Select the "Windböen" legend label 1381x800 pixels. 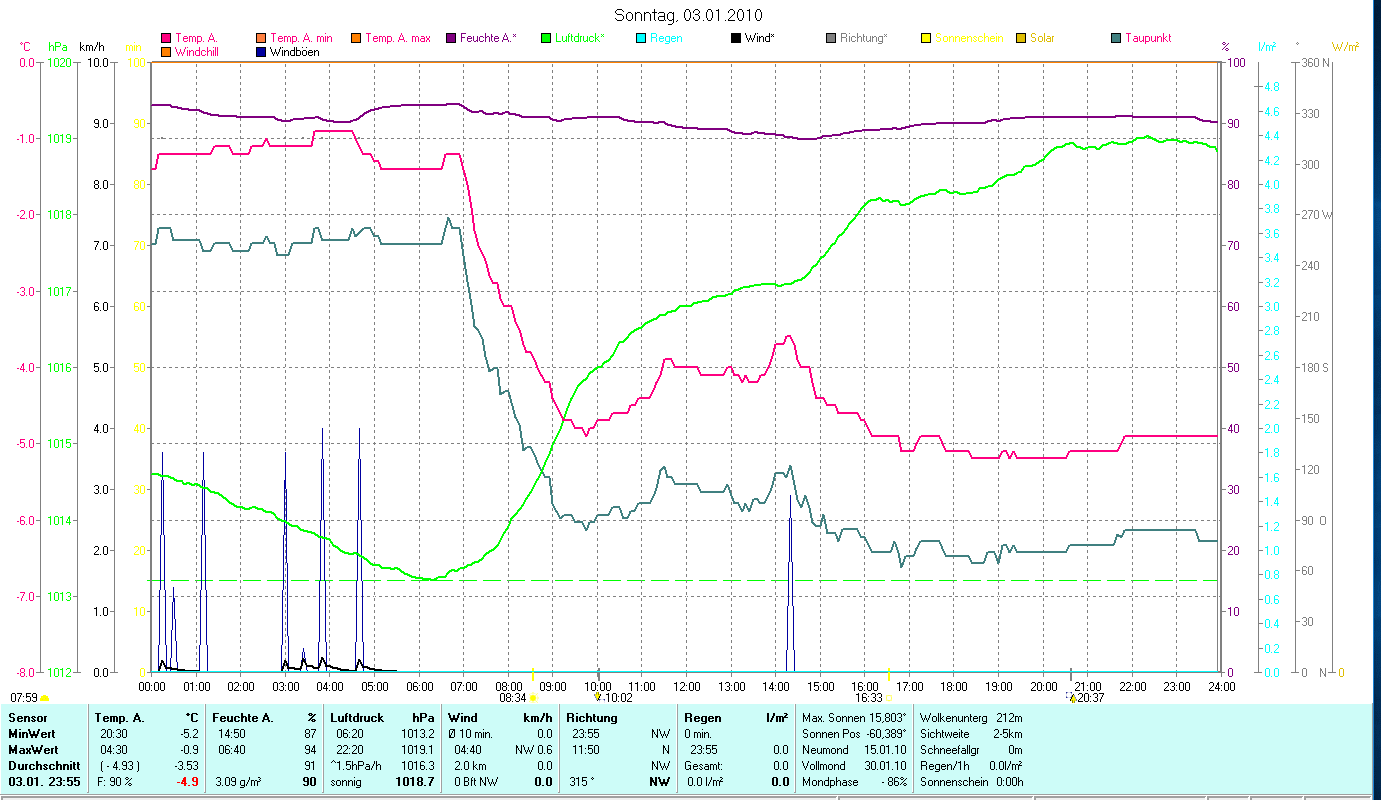[x=295, y=51]
